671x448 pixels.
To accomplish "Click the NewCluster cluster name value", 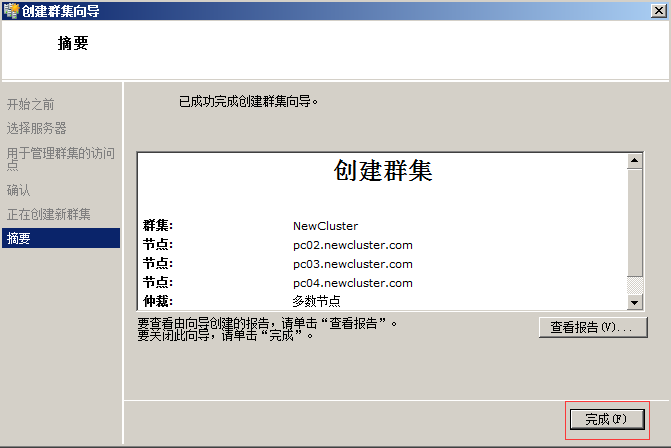I will tap(325, 226).
